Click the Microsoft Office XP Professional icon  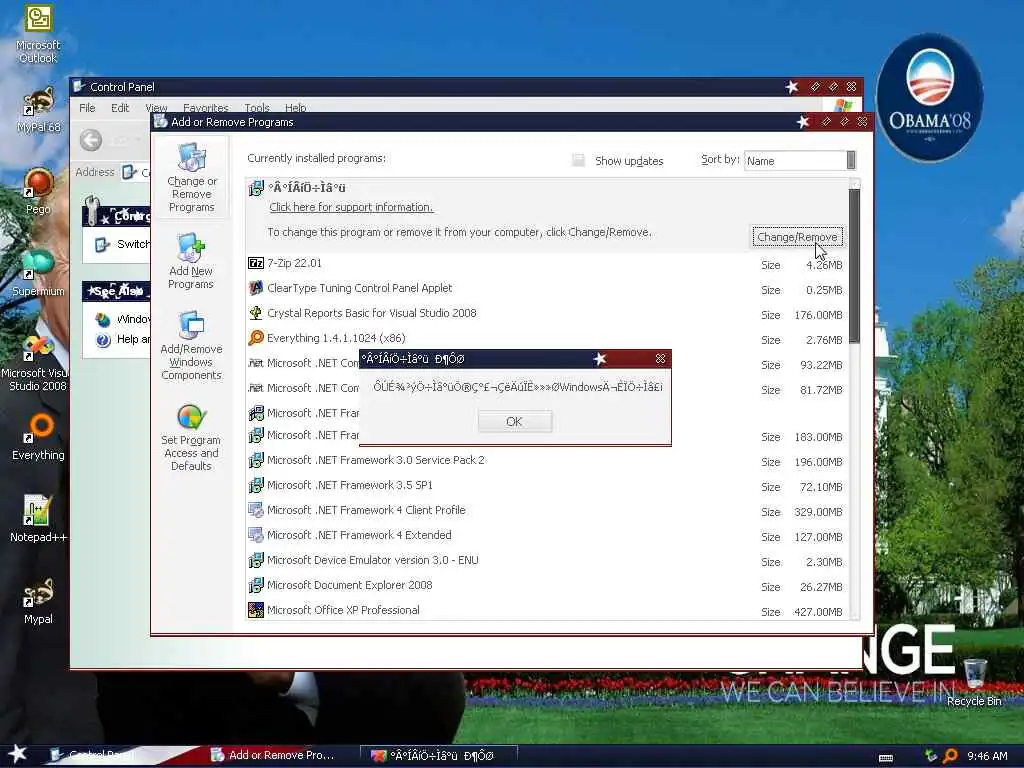pyautogui.click(x=256, y=610)
